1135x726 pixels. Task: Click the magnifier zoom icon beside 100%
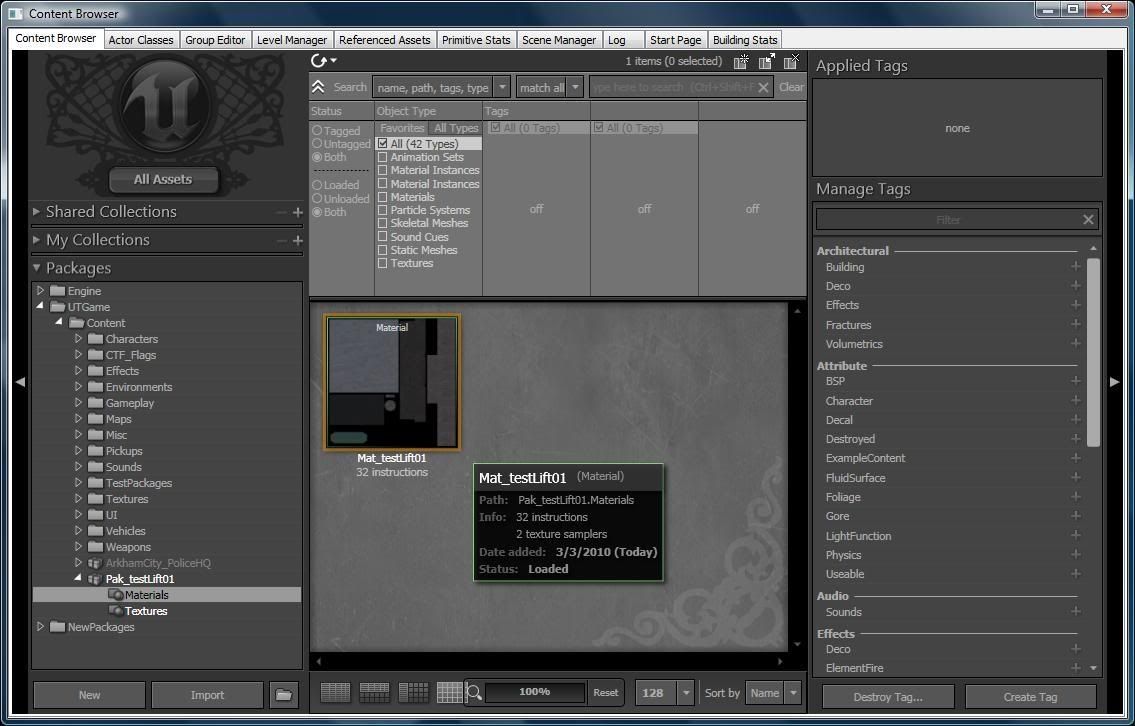[x=474, y=693]
